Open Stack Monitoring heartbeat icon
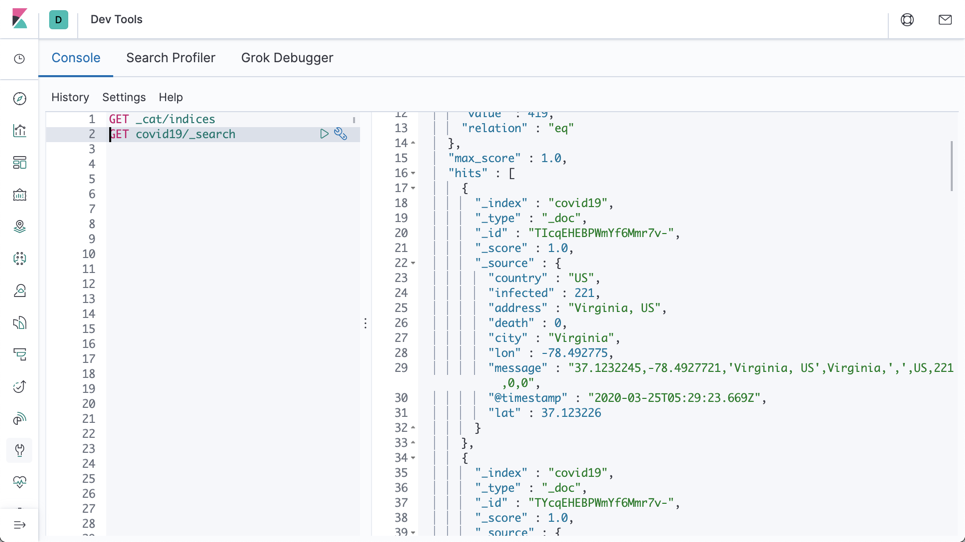 coord(20,482)
